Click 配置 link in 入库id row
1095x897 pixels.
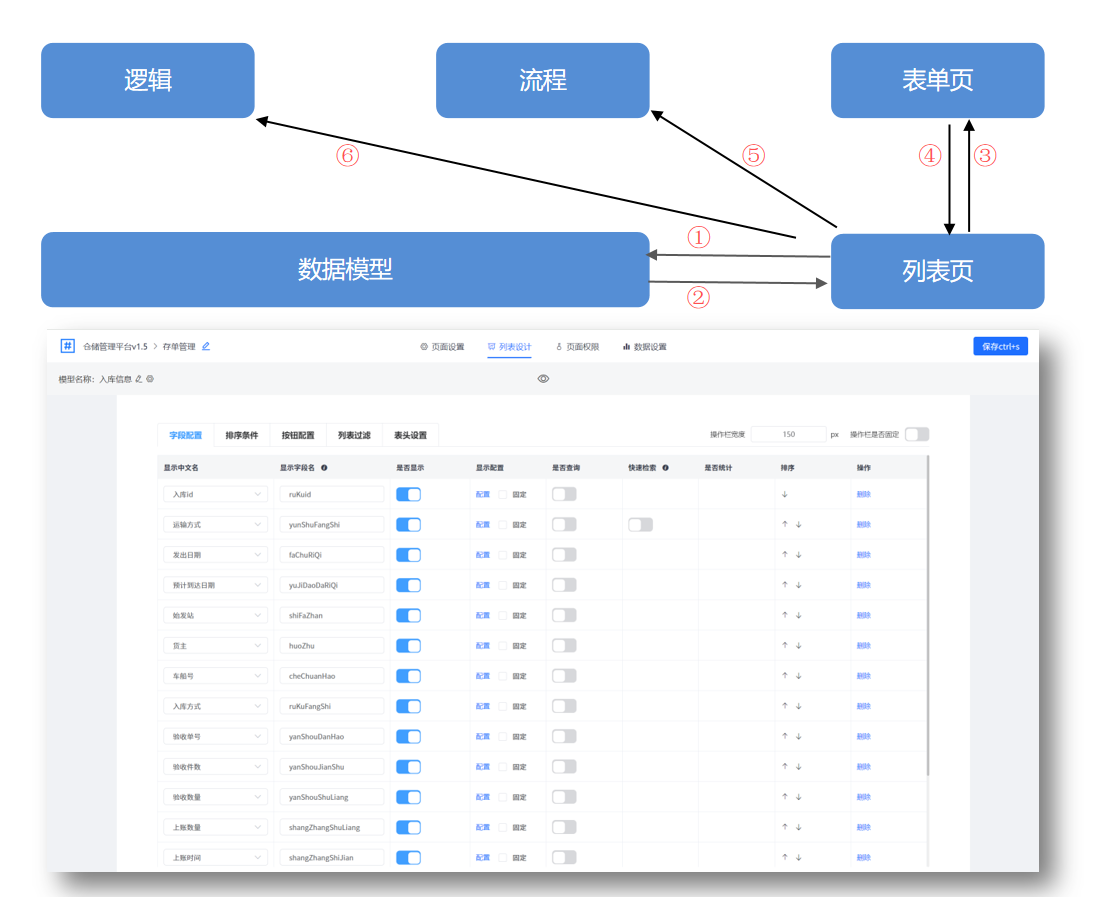click(483, 494)
